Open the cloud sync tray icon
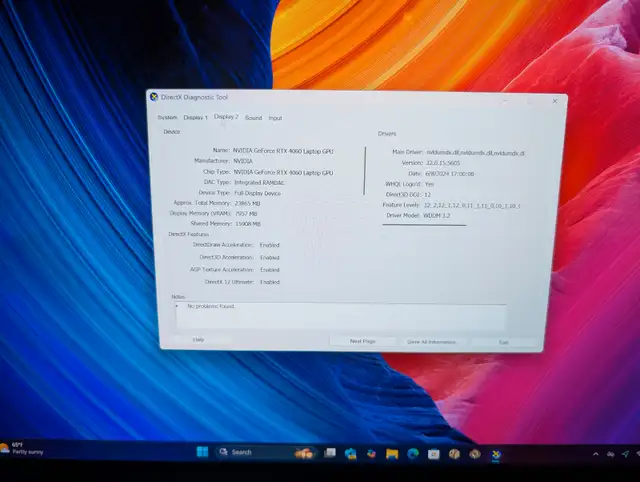 (611, 454)
